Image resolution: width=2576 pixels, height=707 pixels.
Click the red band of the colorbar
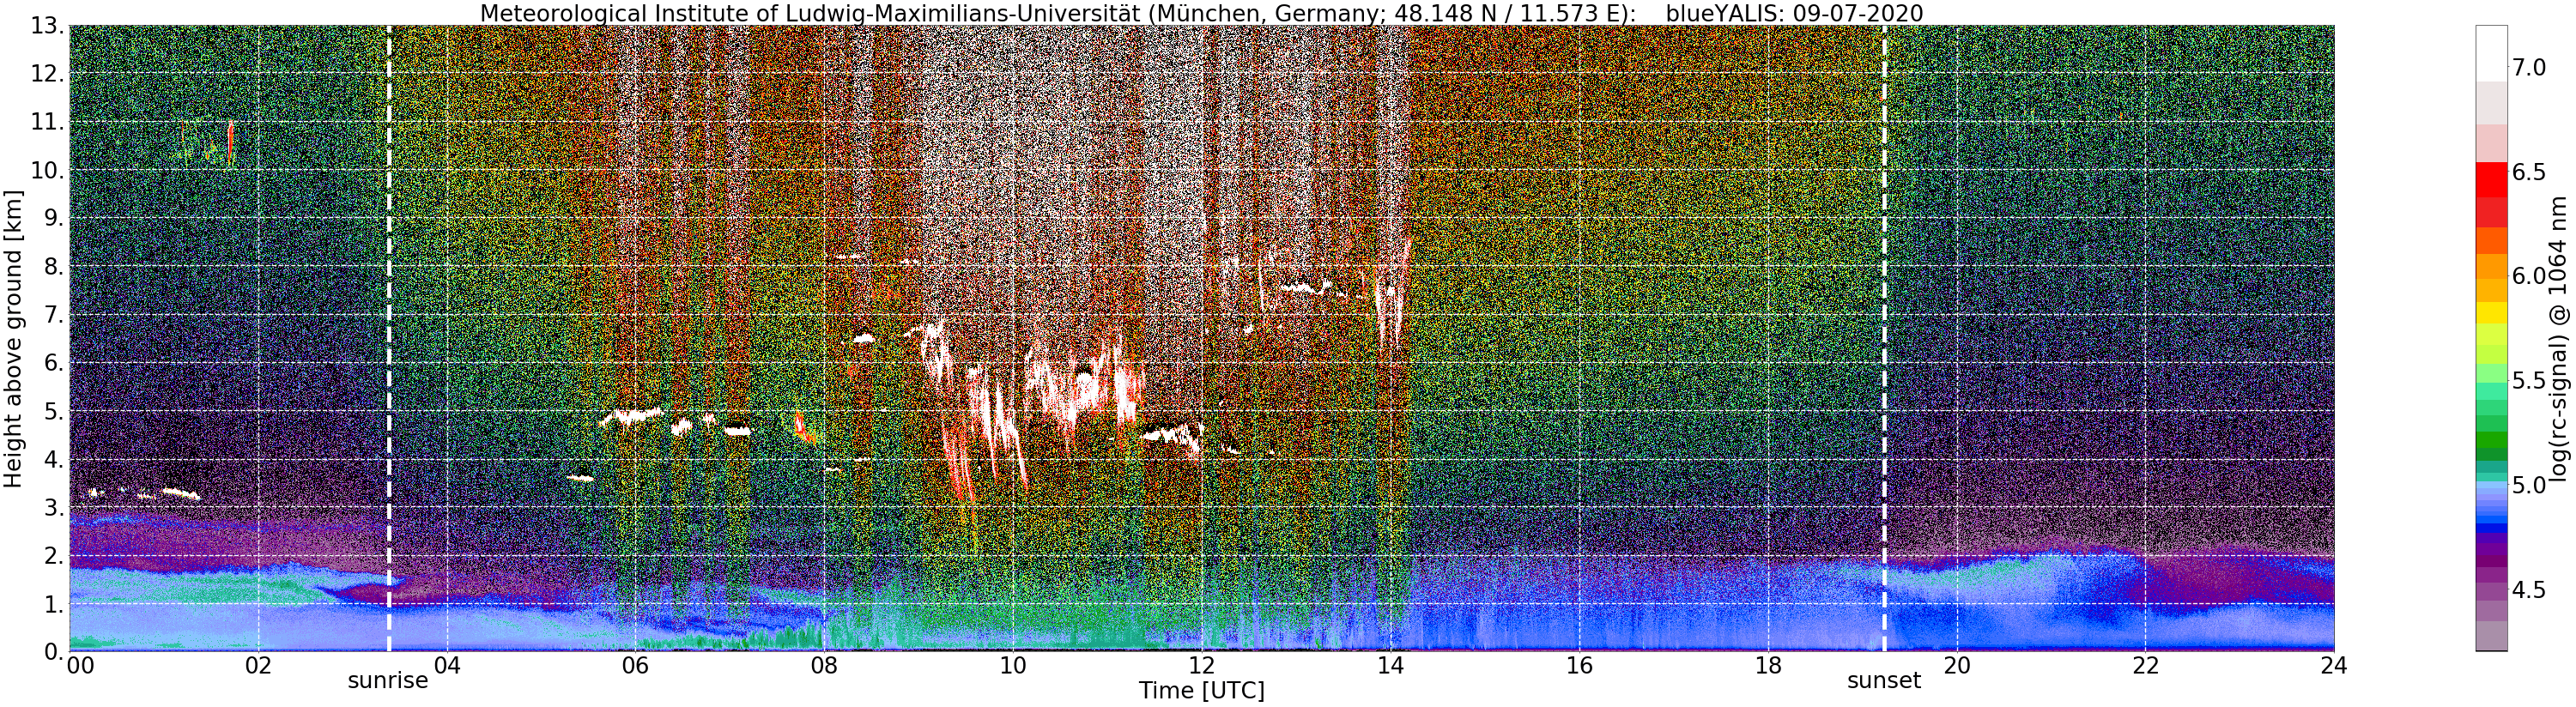(x=2491, y=182)
